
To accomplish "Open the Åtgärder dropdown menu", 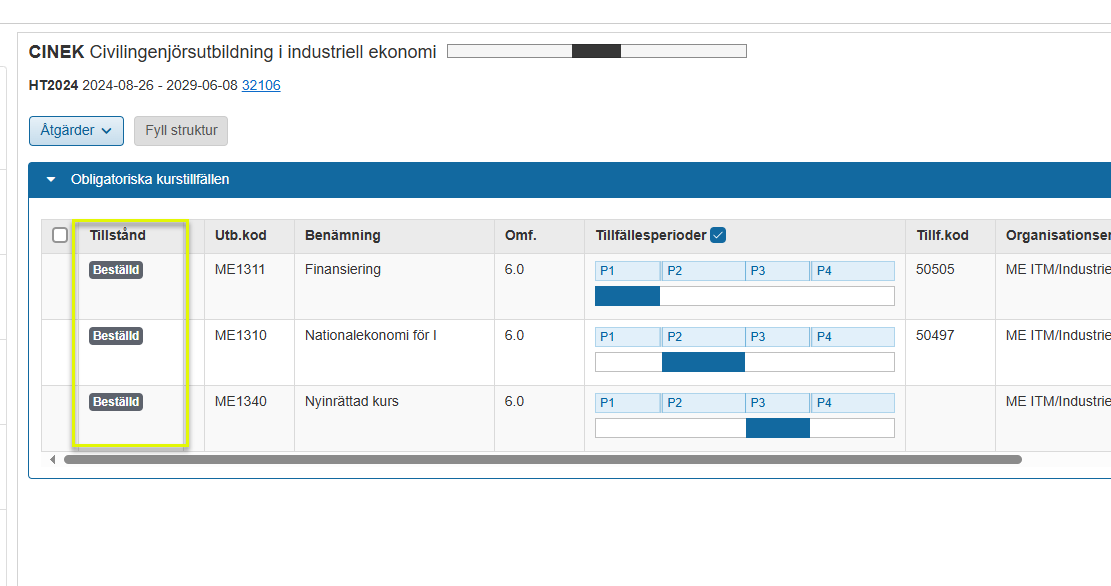I will pos(76,131).
